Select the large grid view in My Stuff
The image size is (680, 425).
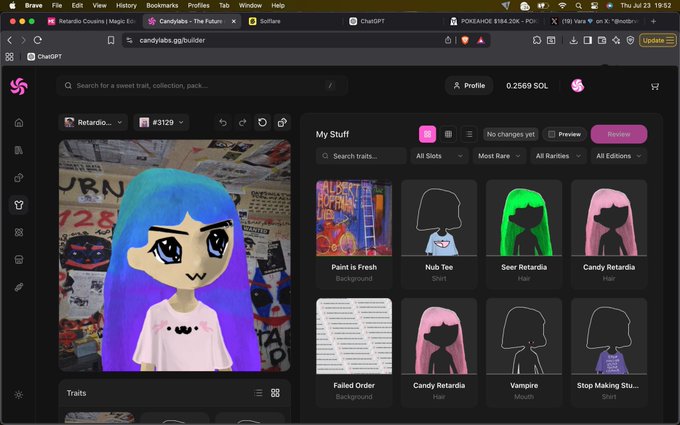(x=427, y=134)
